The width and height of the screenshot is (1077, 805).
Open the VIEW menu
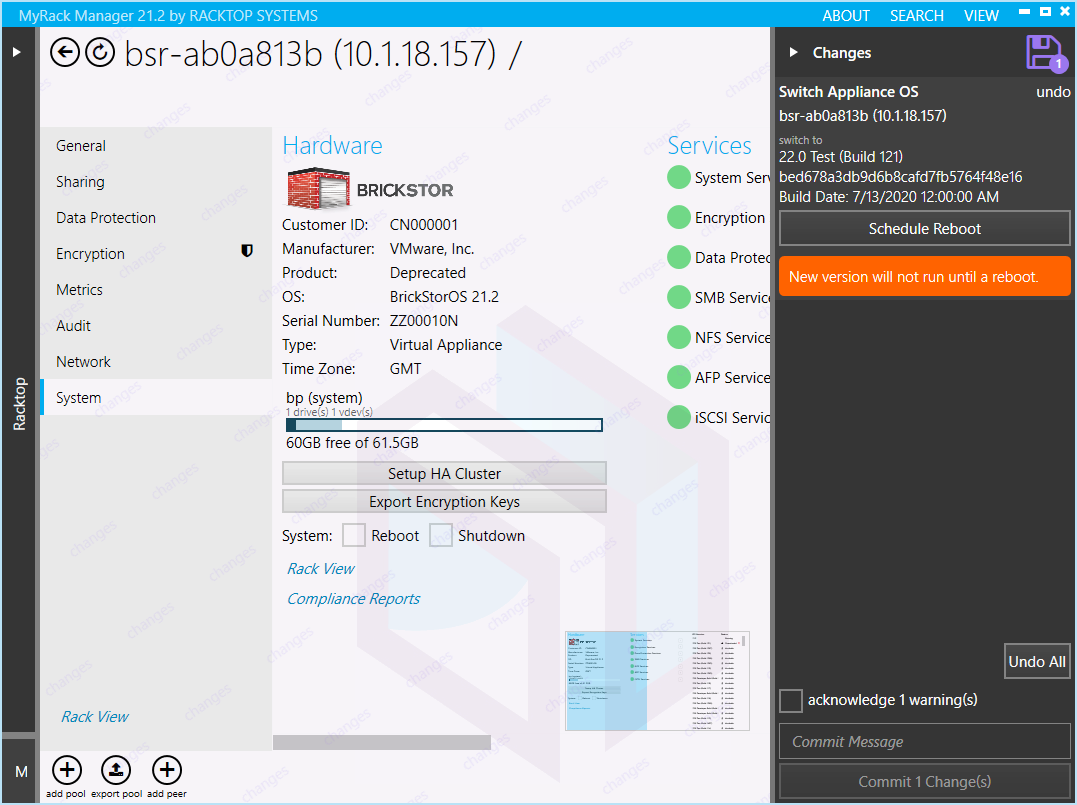pyautogui.click(x=981, y=15)
